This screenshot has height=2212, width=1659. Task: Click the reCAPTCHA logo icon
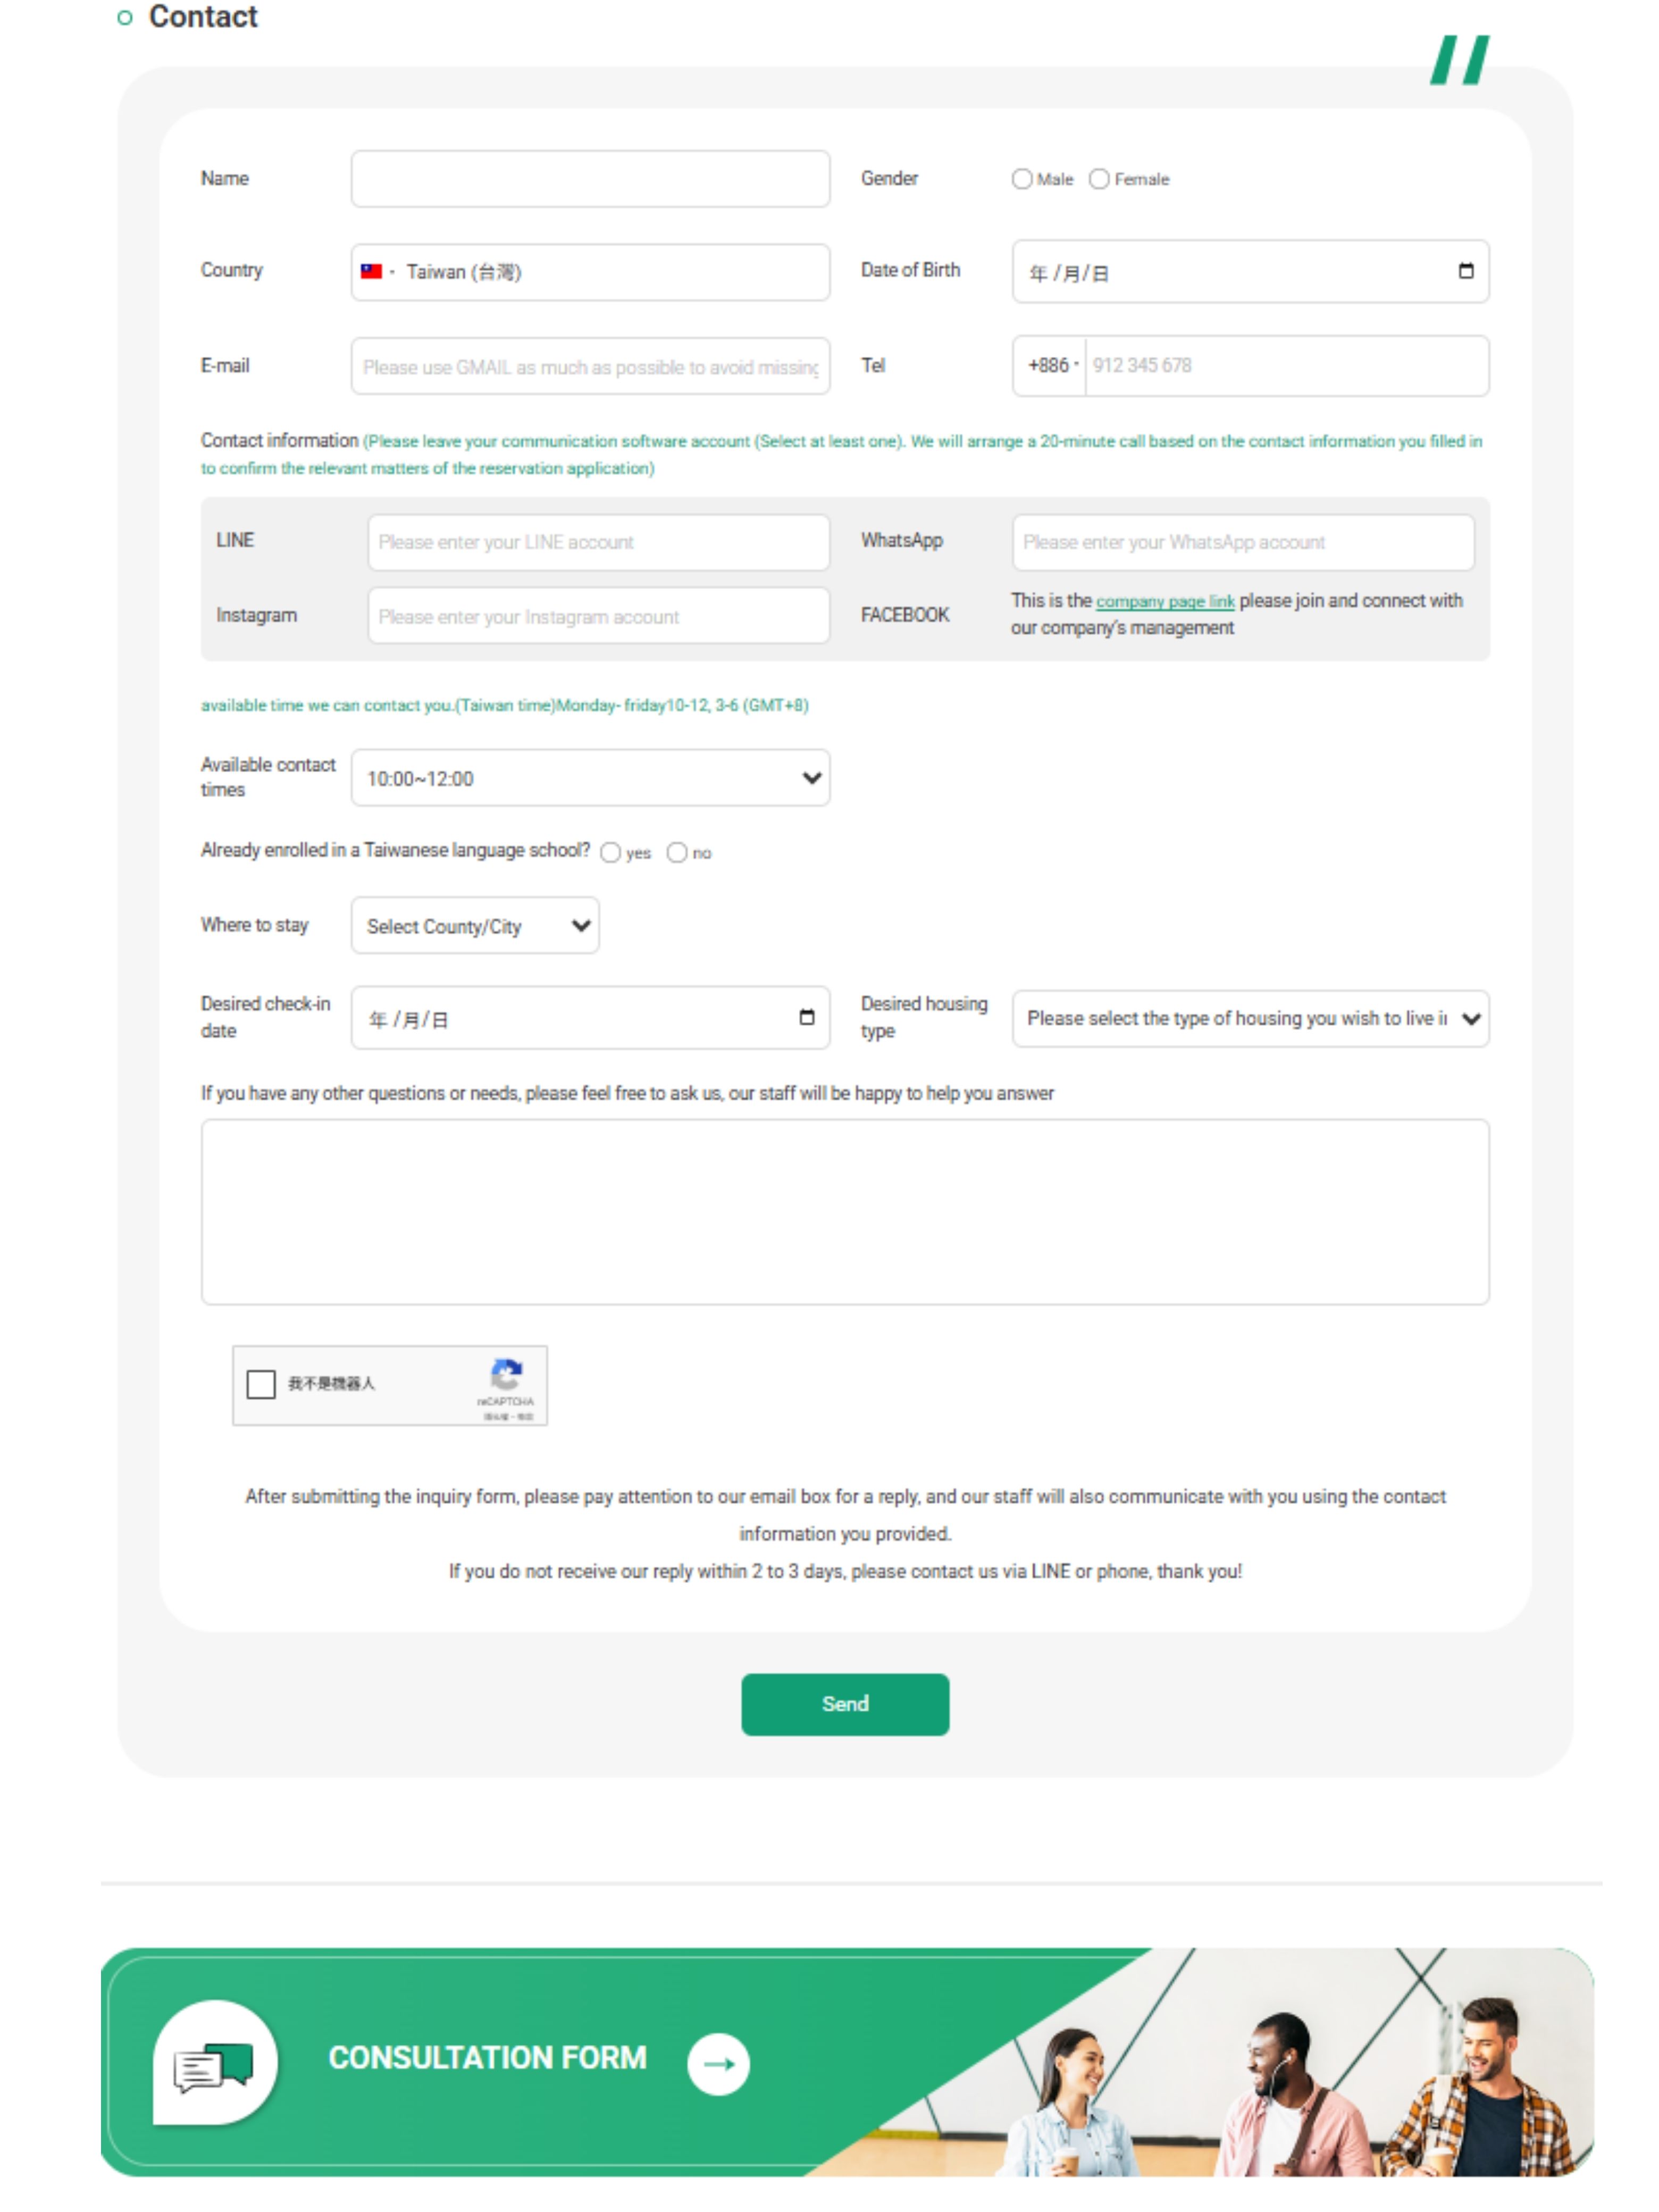506,1374
